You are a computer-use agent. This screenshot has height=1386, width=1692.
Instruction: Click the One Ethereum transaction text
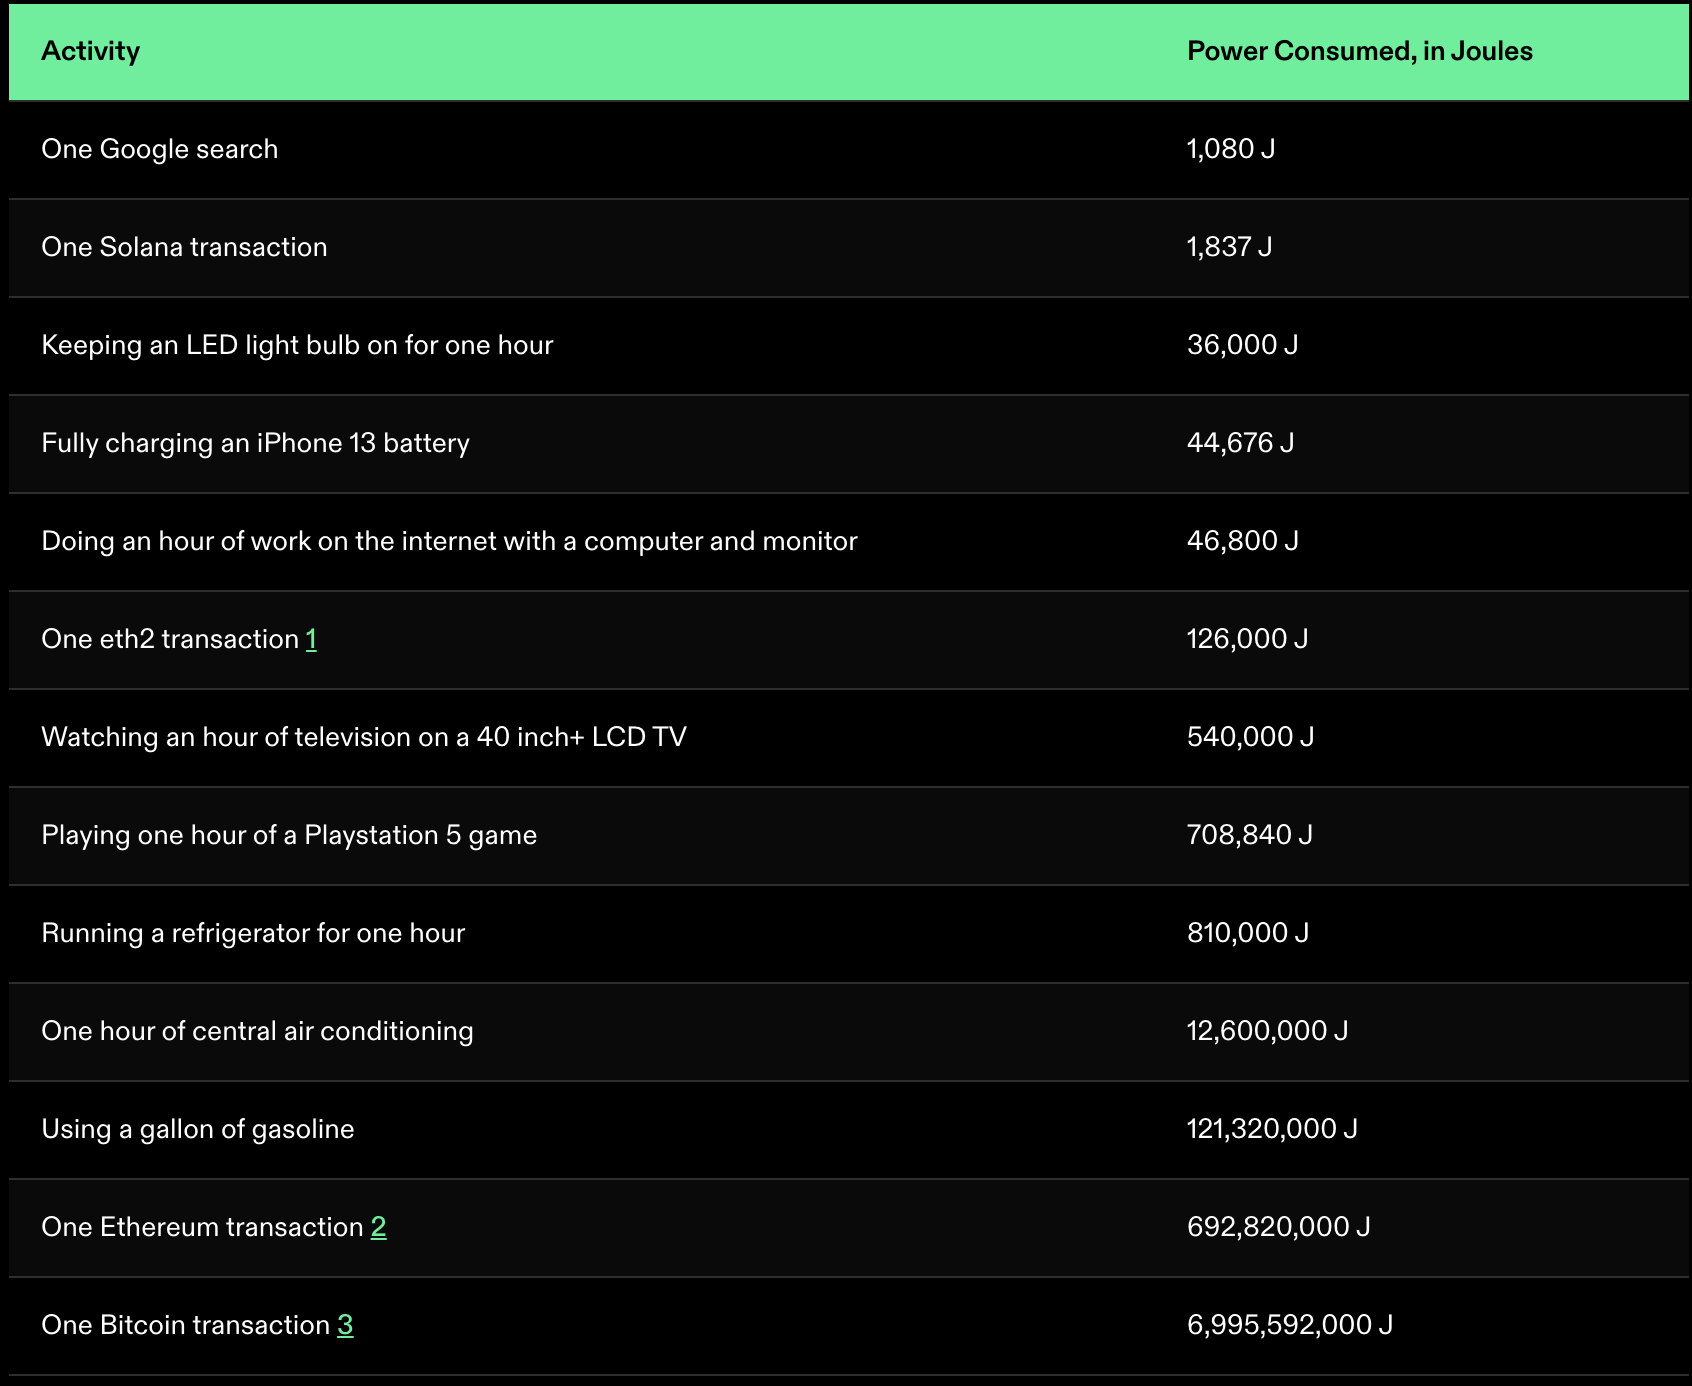[203, 1227]
